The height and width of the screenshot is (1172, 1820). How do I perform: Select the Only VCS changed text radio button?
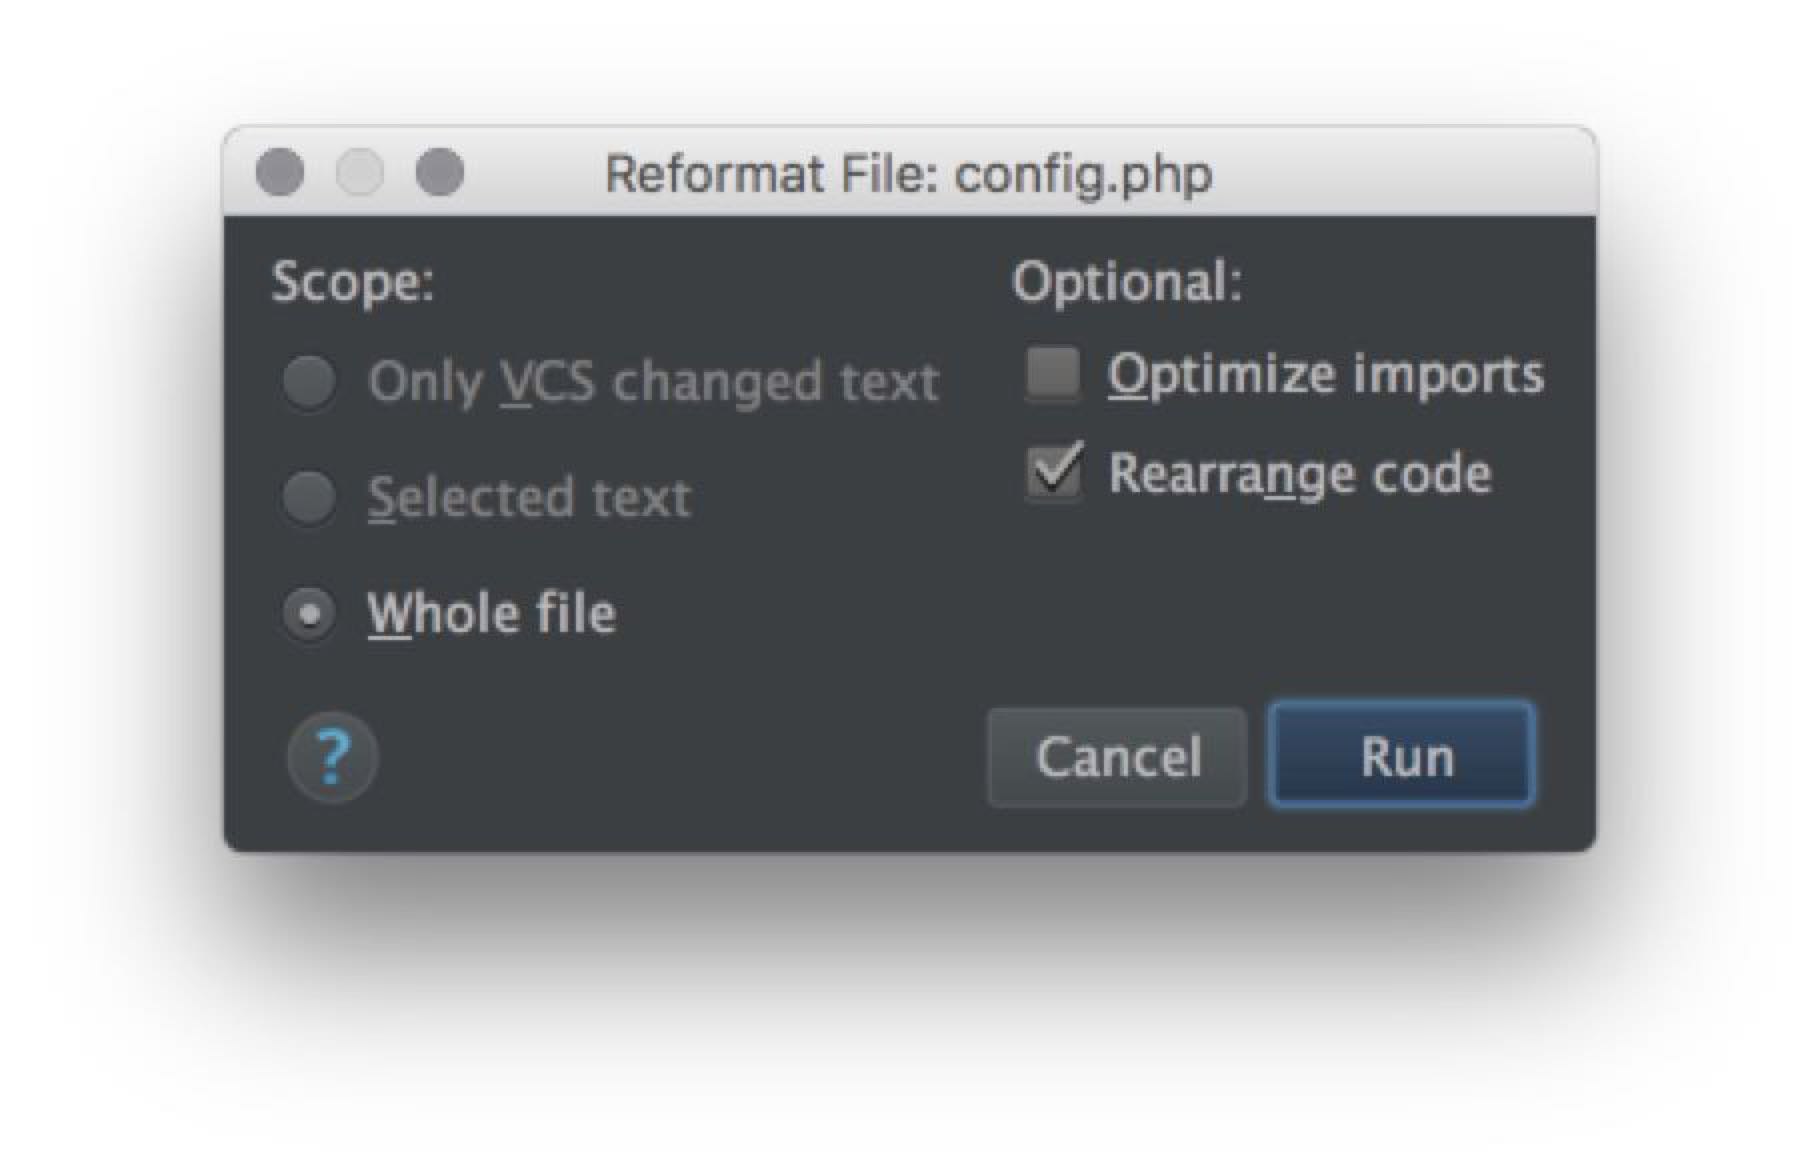(x=309, y=381)
